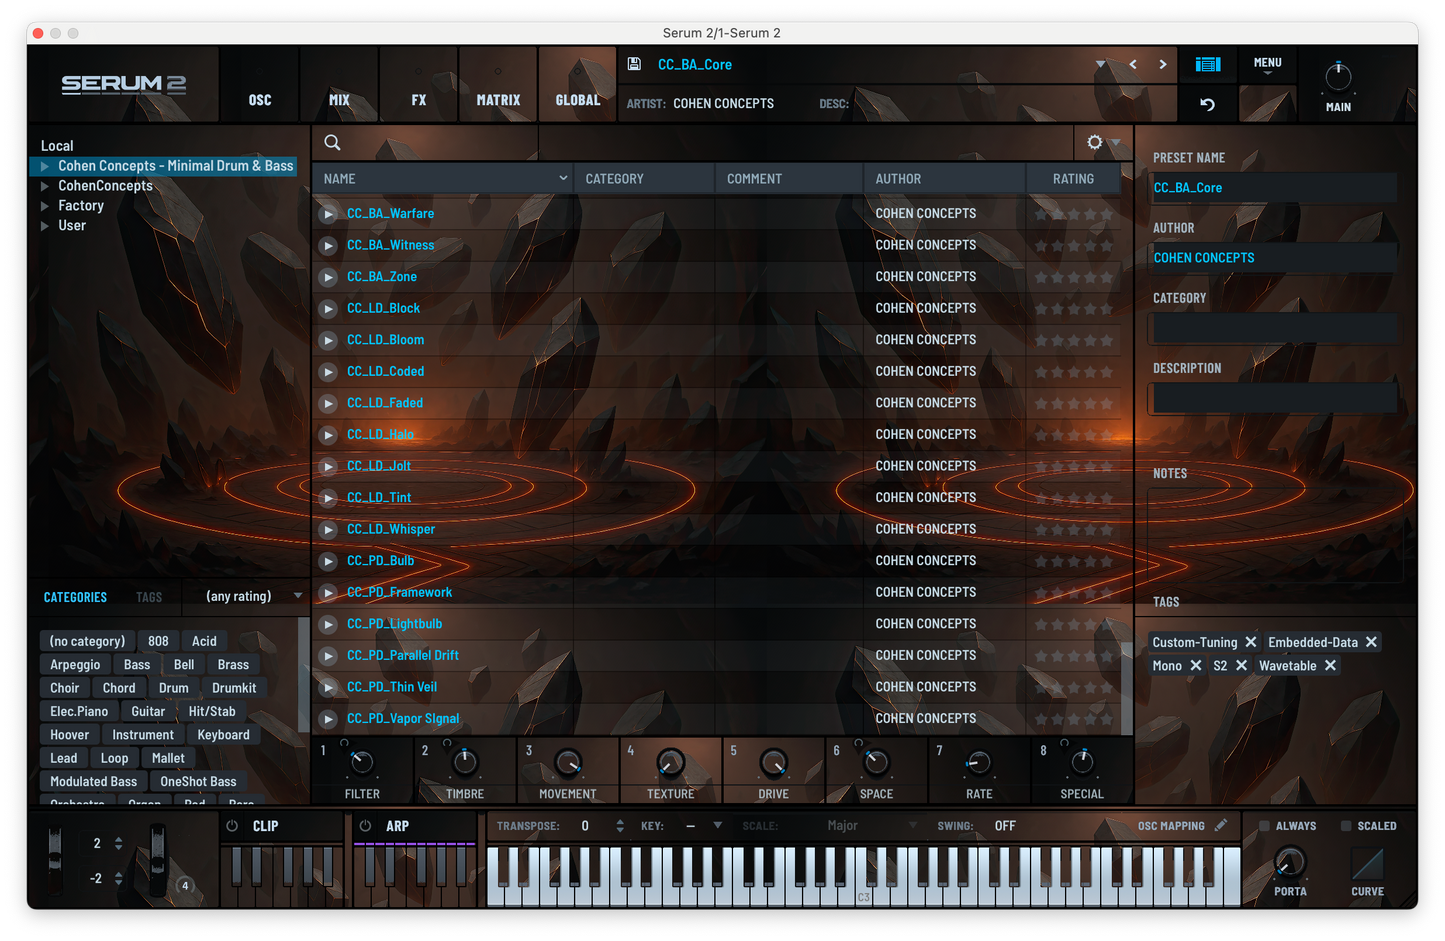Save the preset with the disk icon
1445x941 pixels.
(634, 64)
